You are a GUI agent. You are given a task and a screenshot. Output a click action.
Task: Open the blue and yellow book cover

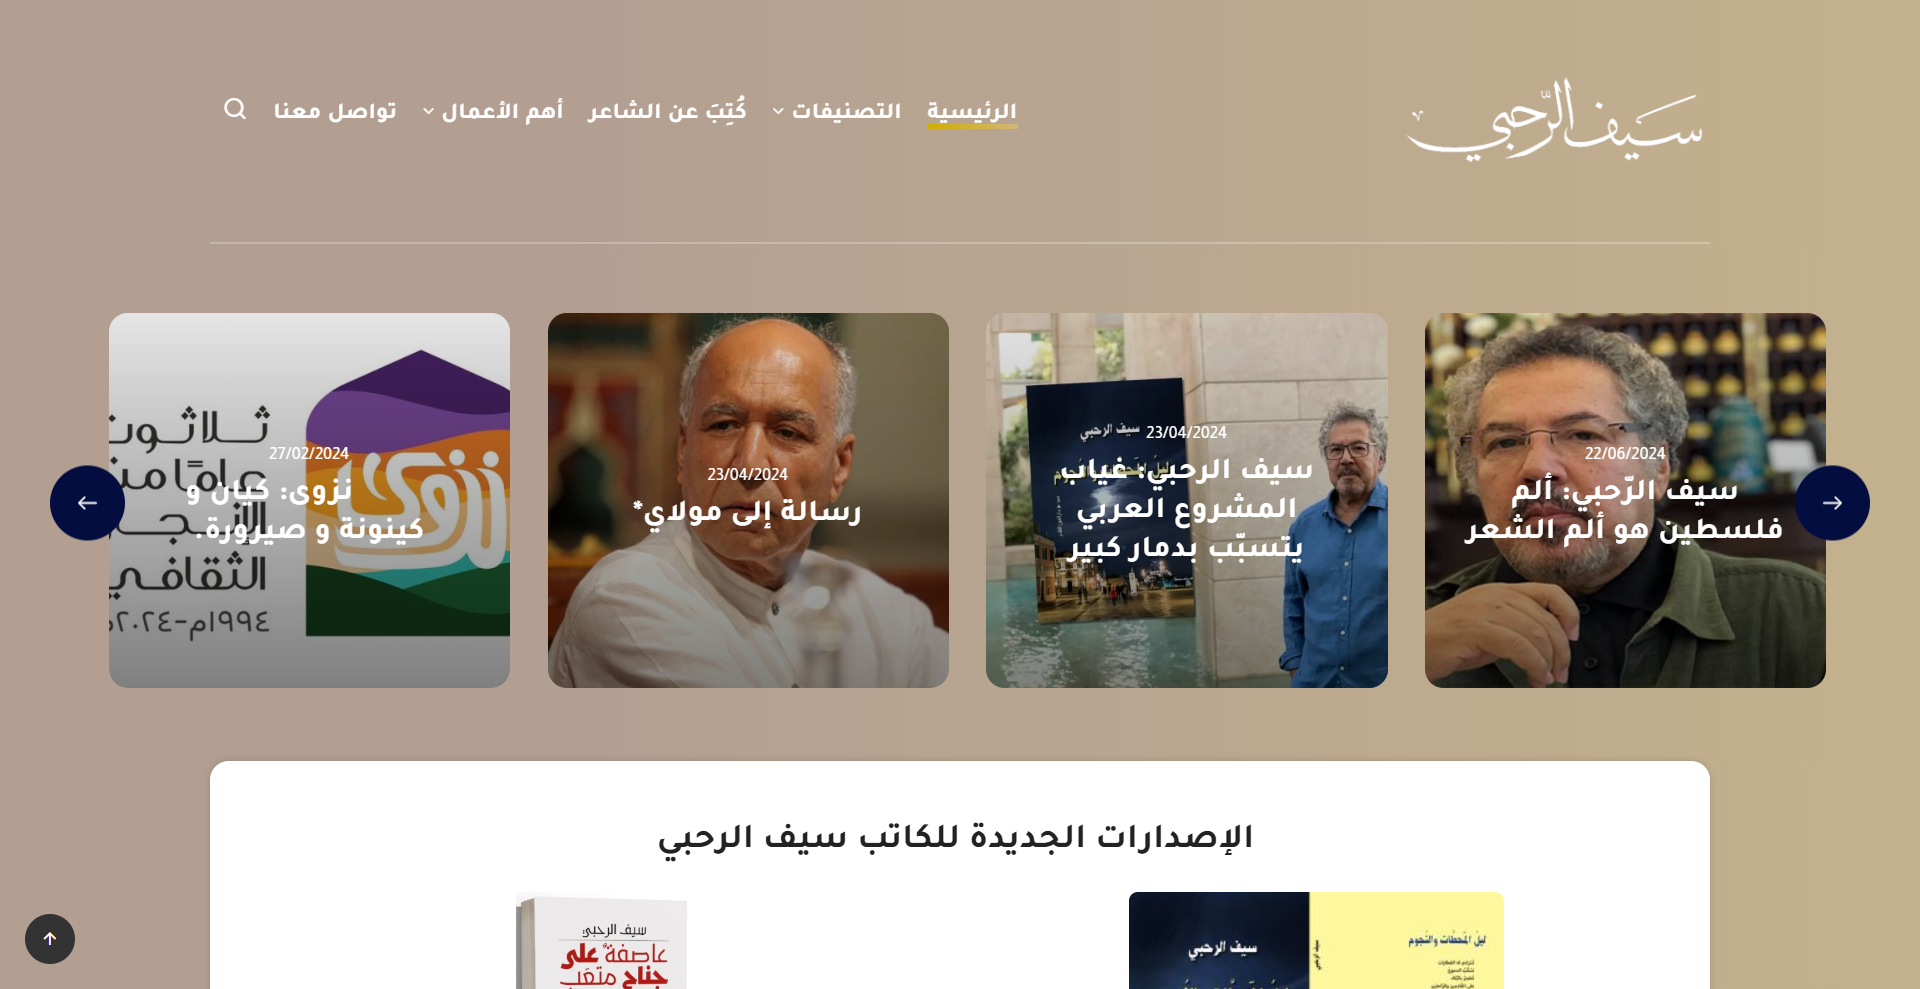coord(1316,941)
